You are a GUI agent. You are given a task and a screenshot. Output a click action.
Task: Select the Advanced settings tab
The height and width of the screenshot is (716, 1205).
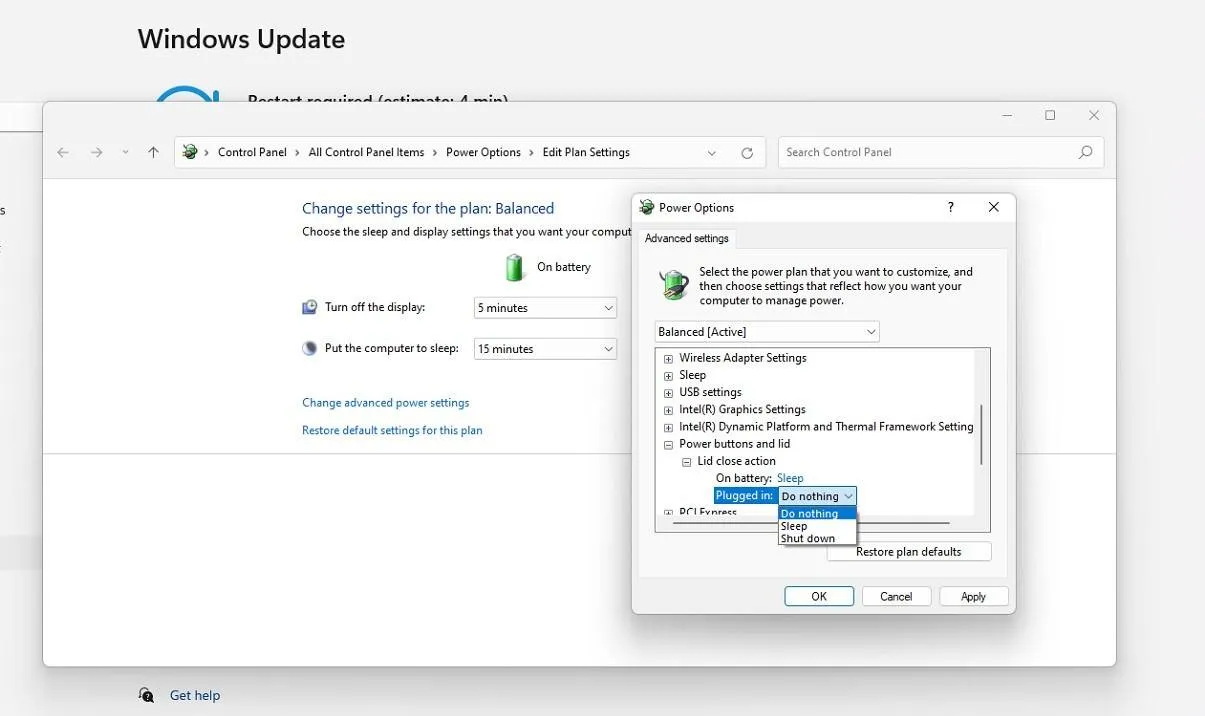click(686, 238)
